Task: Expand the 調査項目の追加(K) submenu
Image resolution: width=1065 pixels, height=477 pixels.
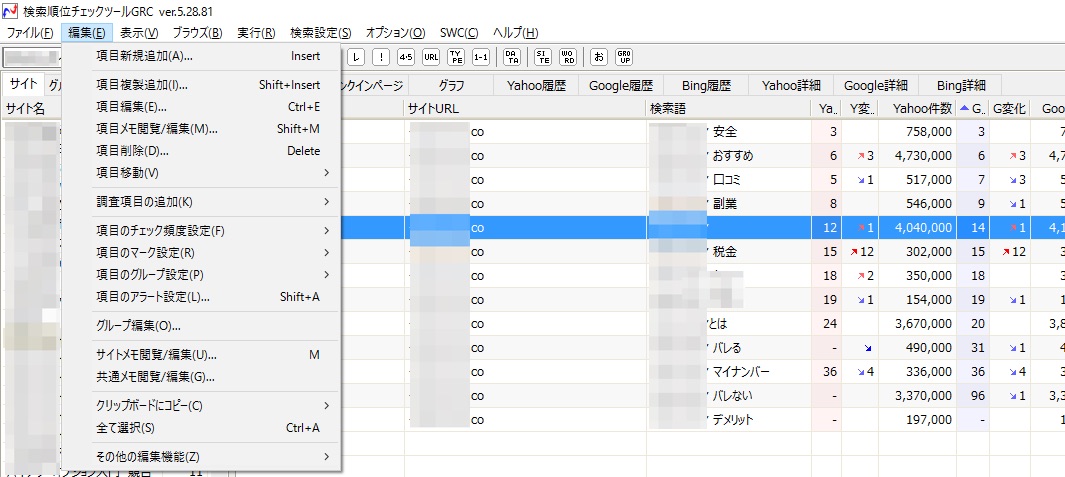Action: (202, 202)
